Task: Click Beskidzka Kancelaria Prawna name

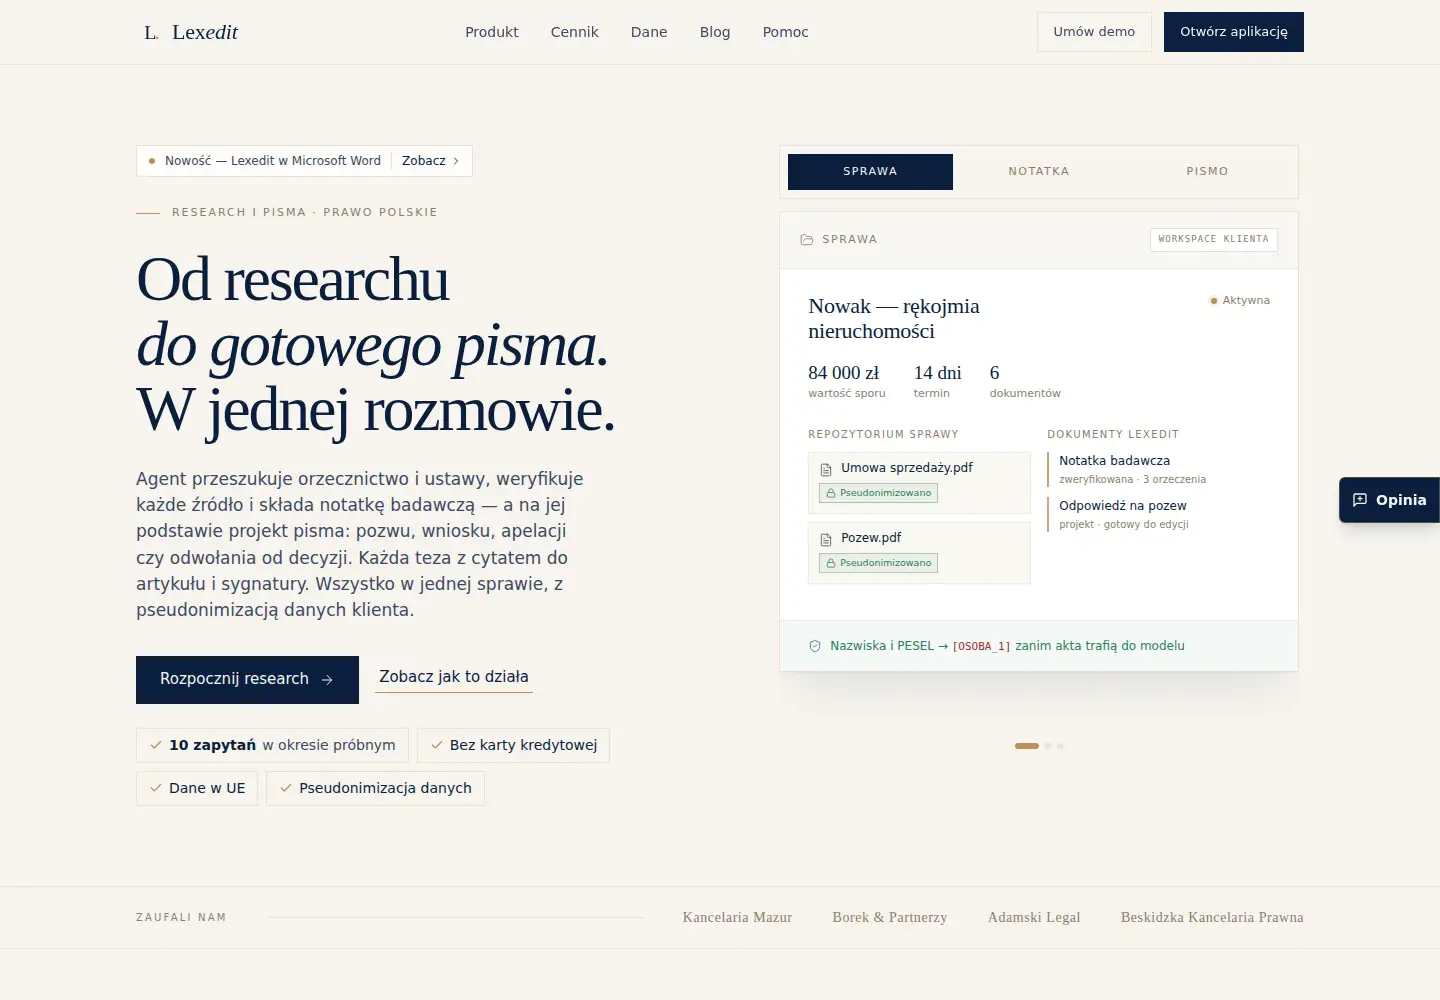Action: click(x=1212, y=917)
